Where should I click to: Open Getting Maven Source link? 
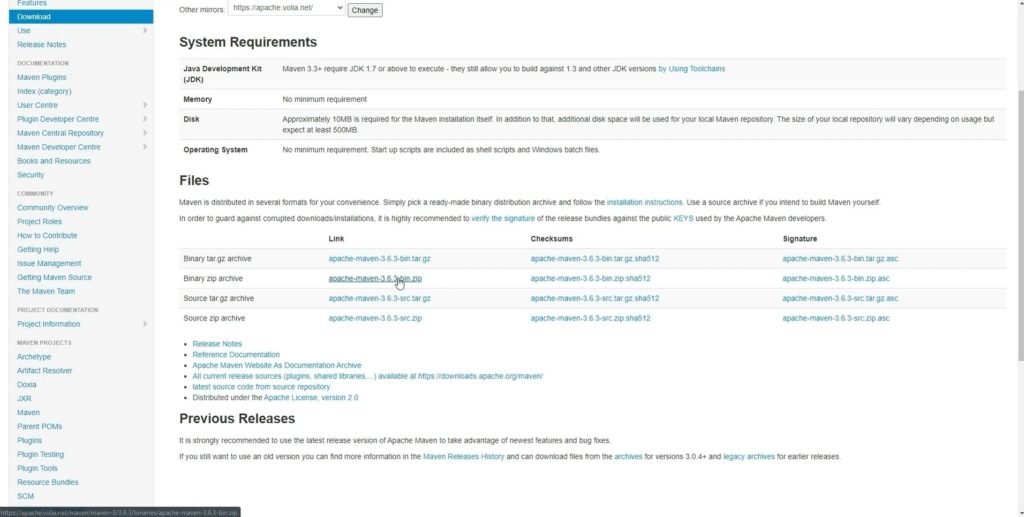click(x=54, y=277)
